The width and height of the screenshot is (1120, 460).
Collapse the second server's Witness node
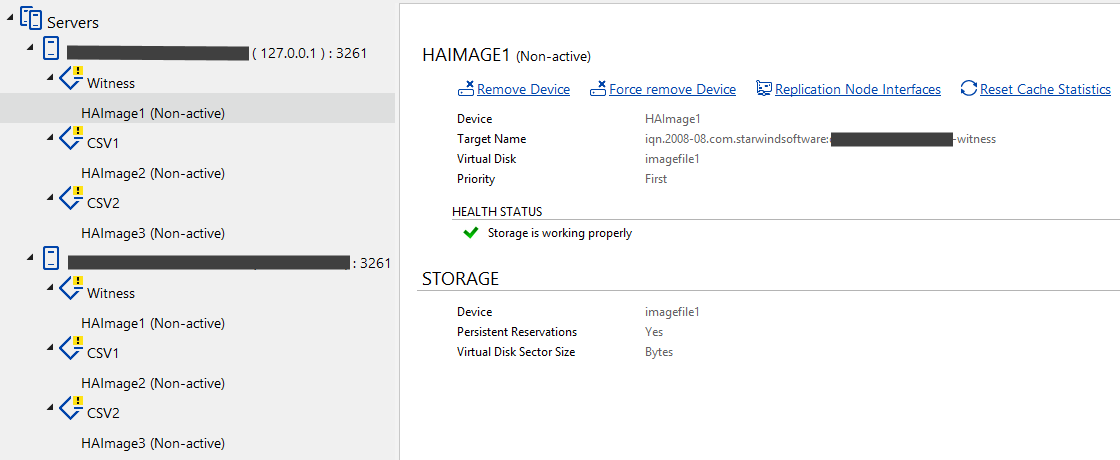[50, 288]
